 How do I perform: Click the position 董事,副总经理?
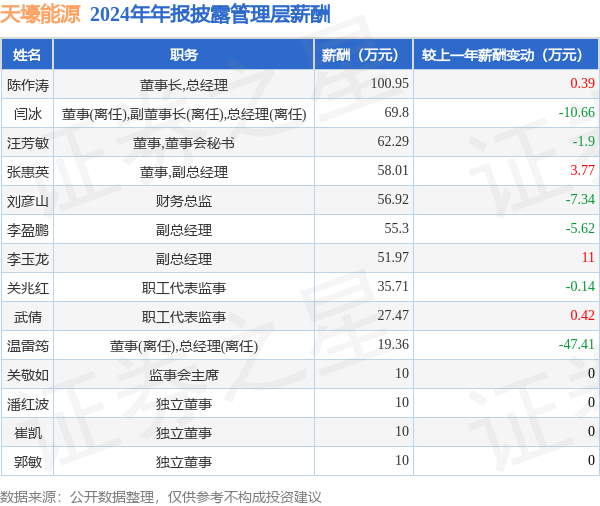tap(184, 172)
